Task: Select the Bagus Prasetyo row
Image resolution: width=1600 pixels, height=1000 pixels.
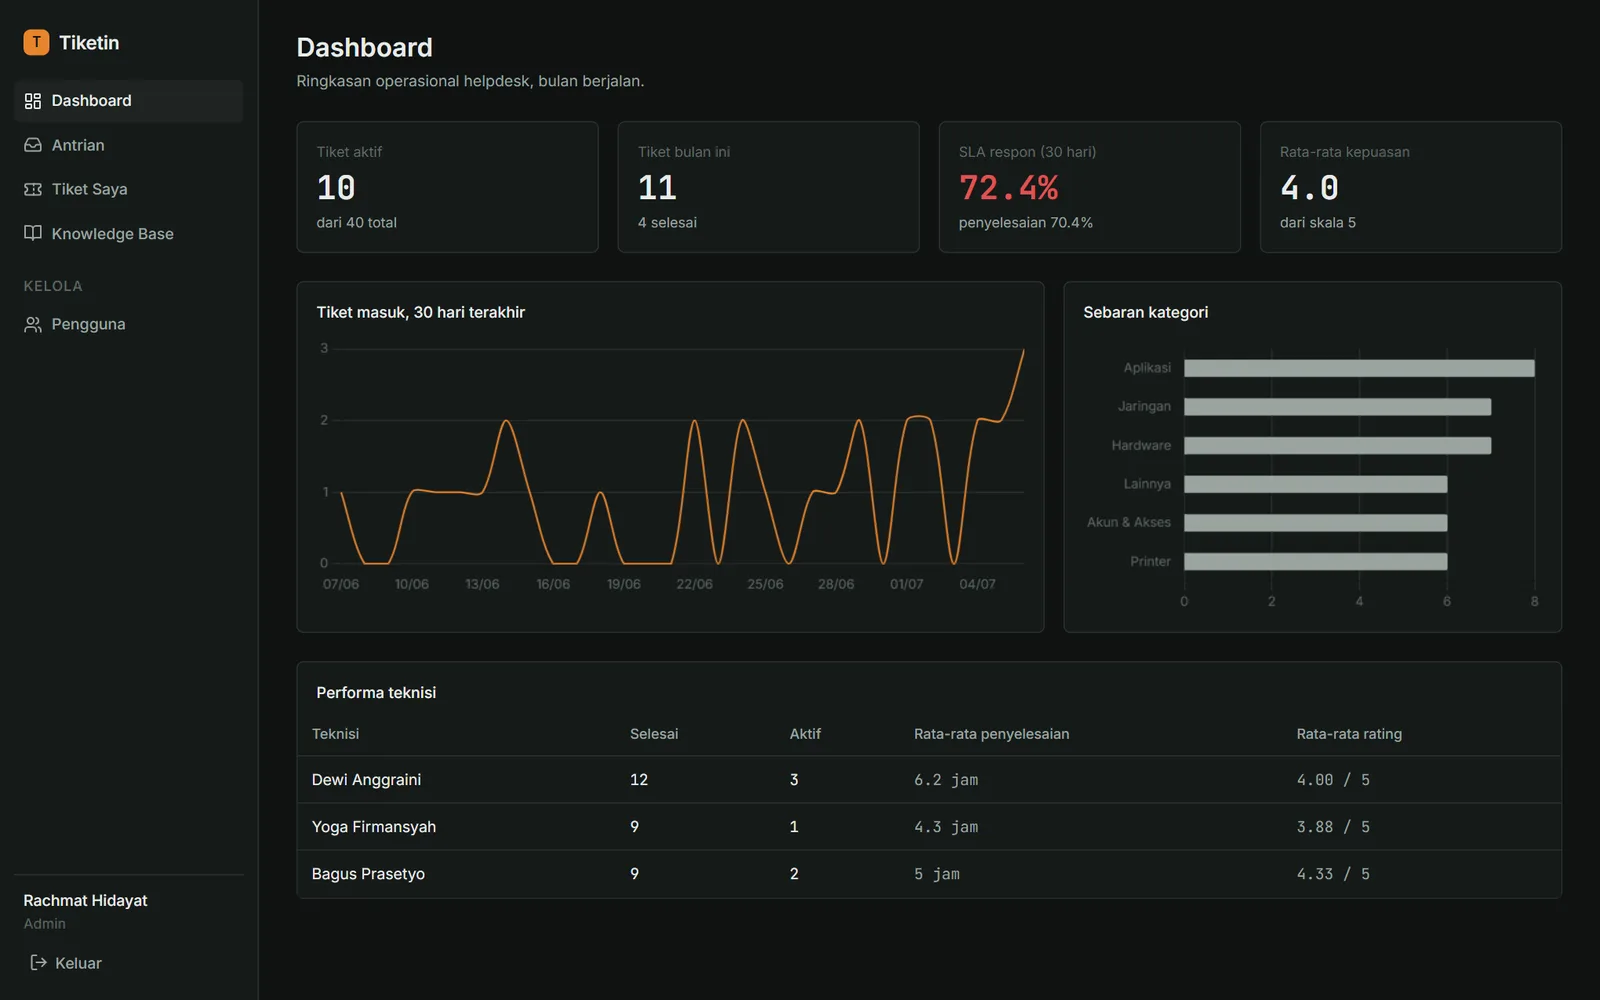Action: pos(929,874)
